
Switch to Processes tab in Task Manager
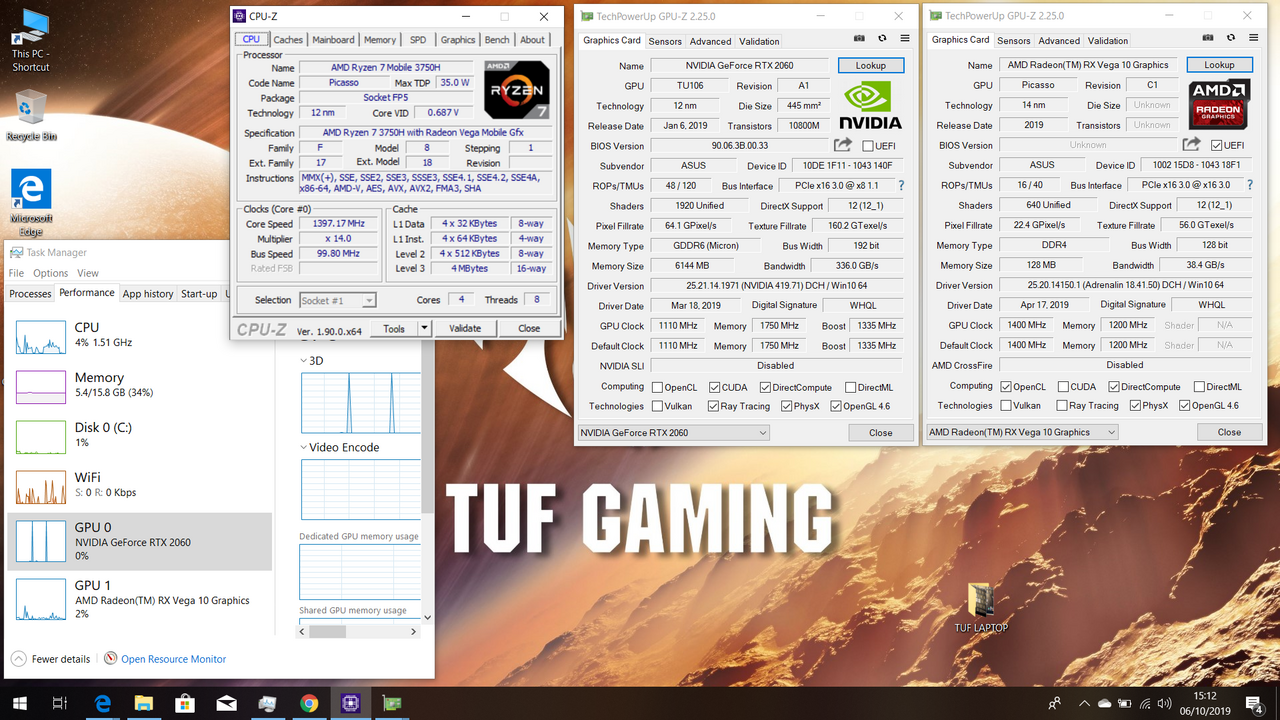point(30,294)
